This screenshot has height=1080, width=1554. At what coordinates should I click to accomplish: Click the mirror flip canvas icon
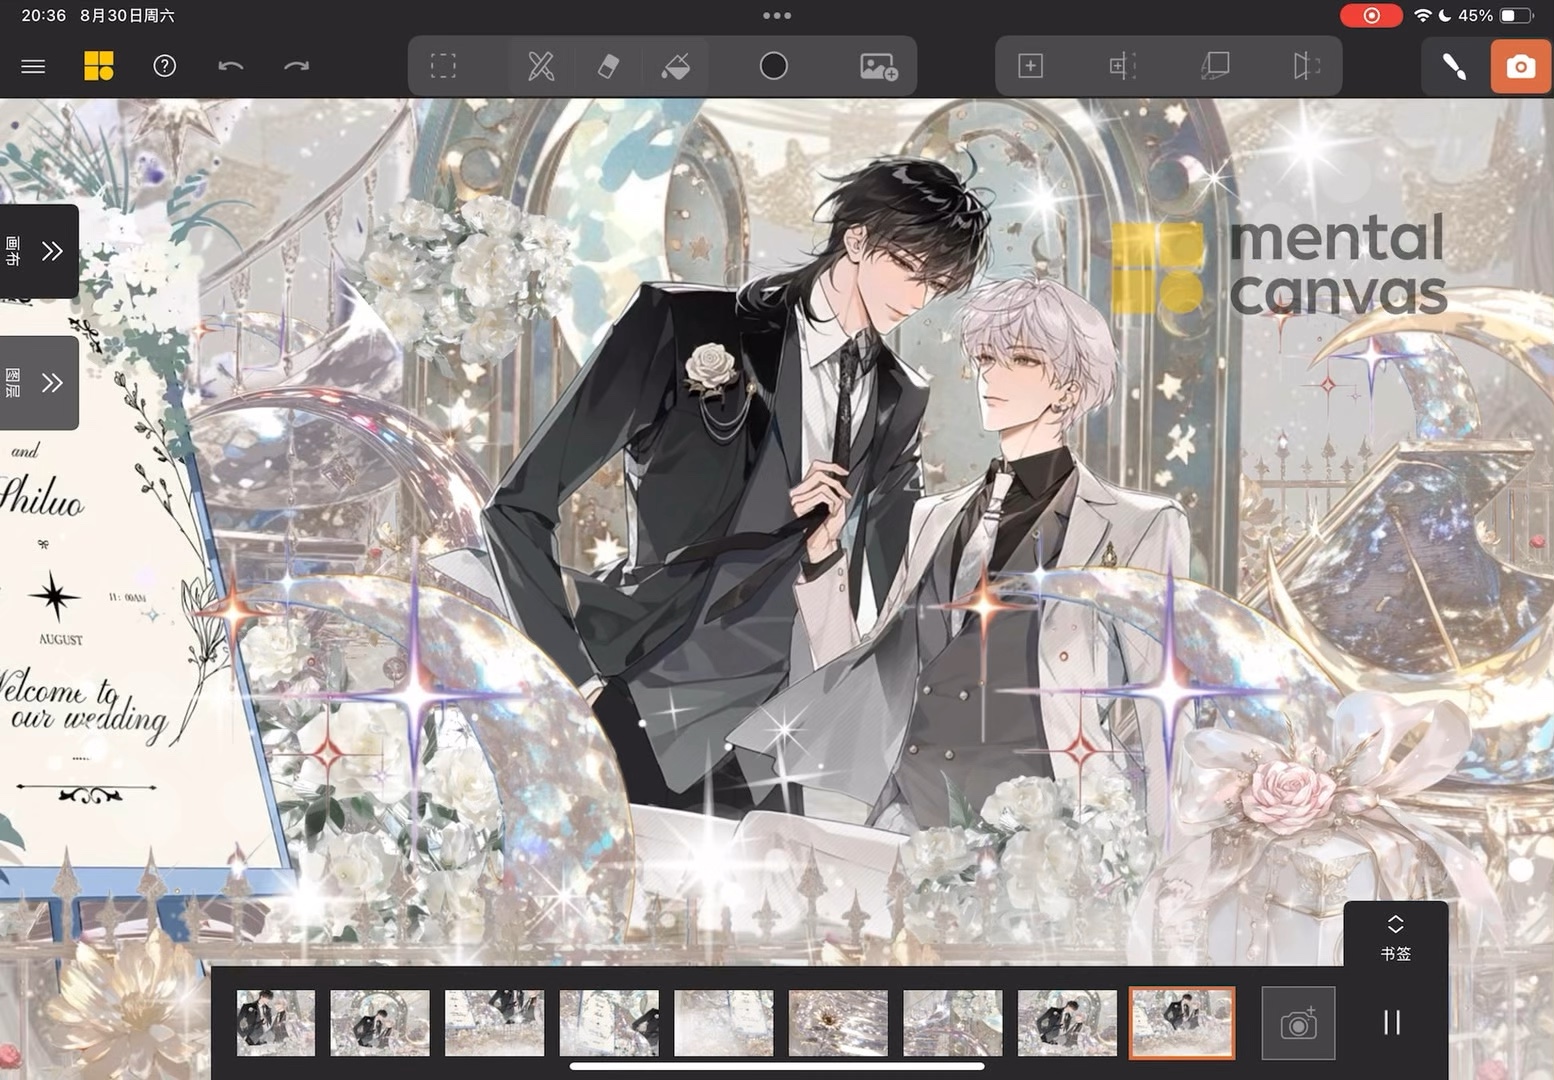tap(1306, 66)
